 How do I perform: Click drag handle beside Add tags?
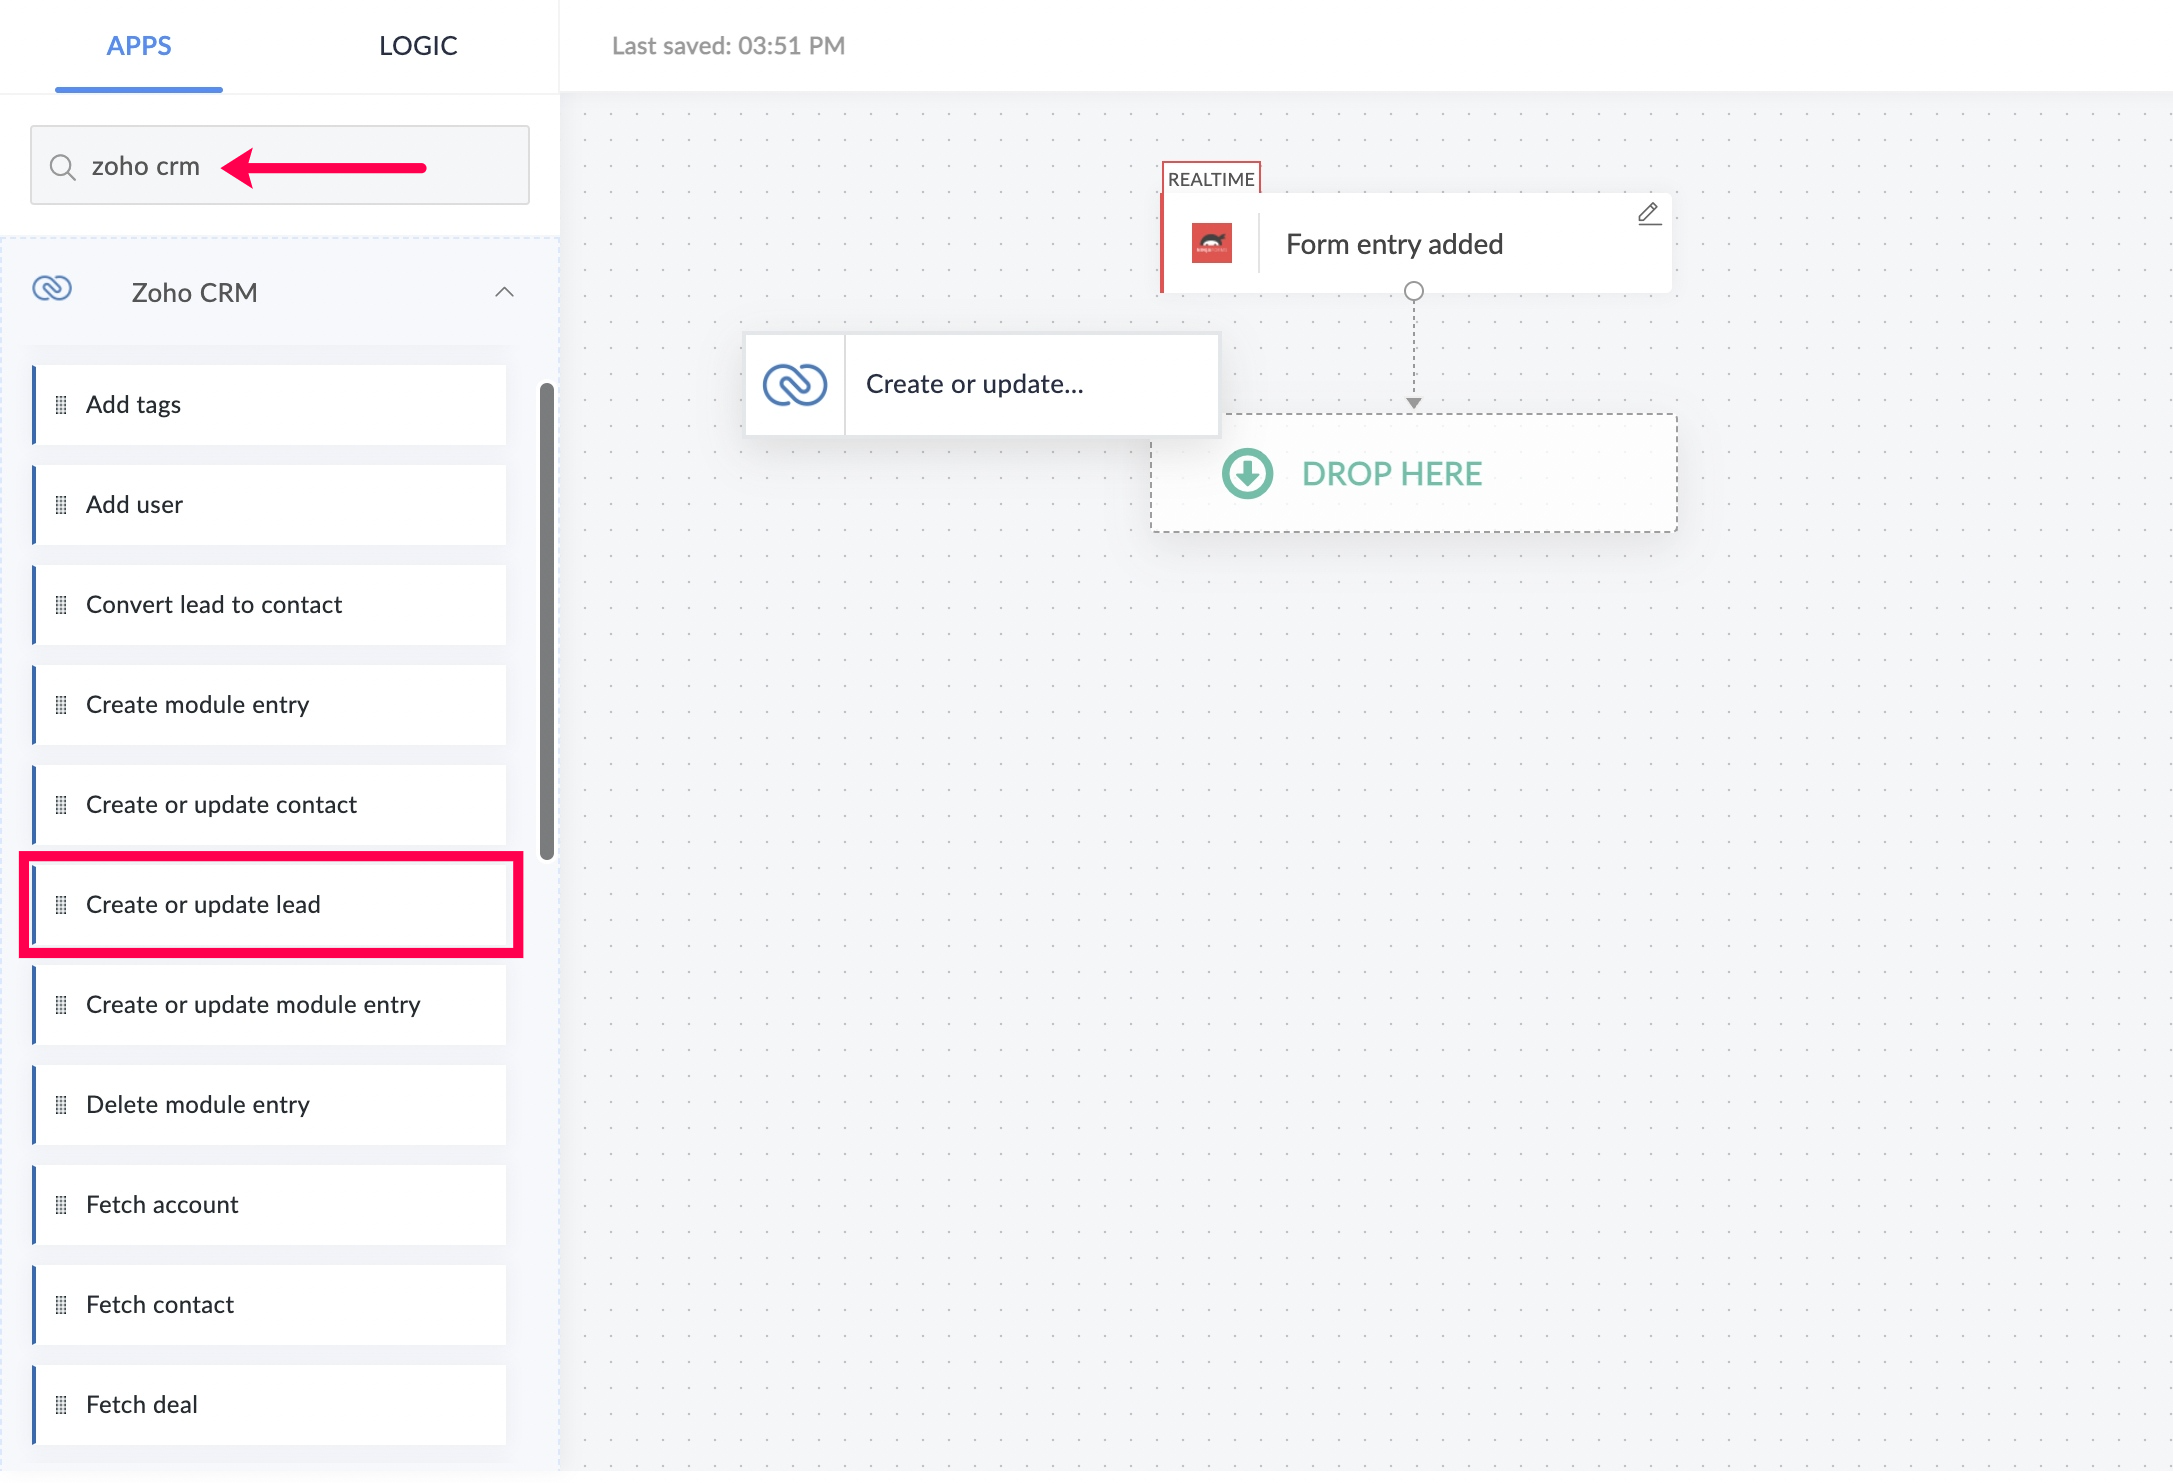point(61,405)
